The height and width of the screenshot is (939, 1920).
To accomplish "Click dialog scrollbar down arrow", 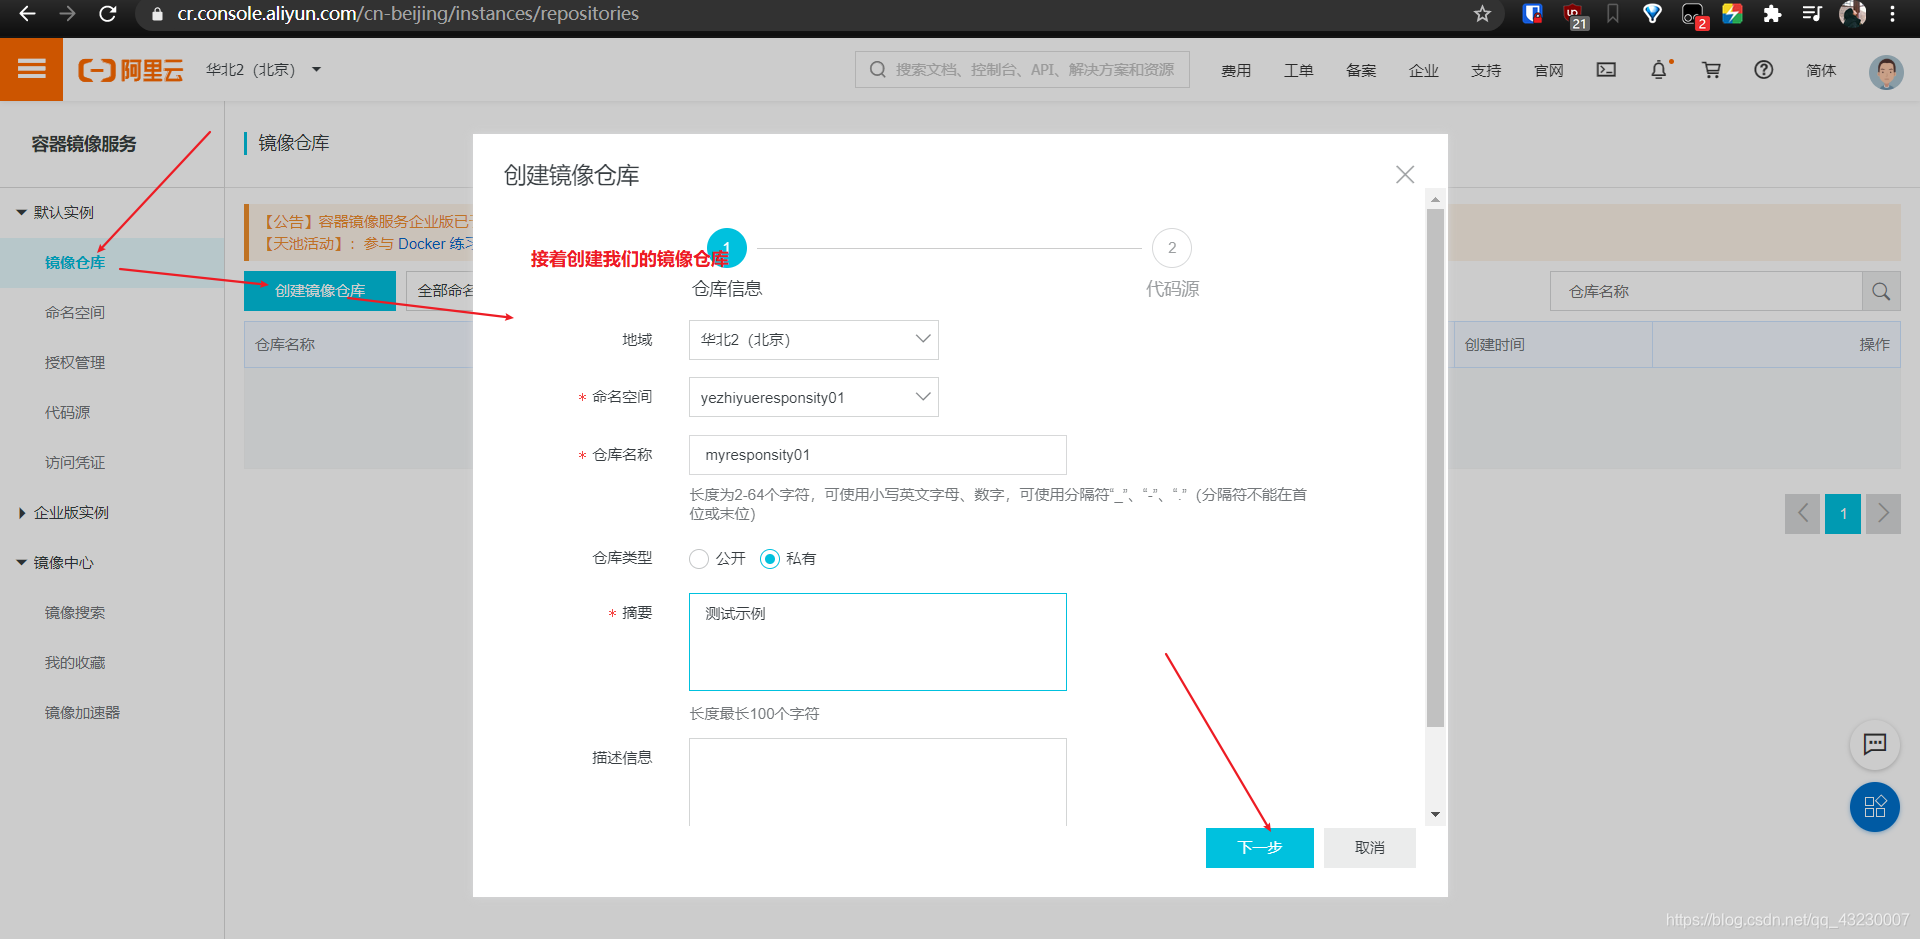I will tap(1435, 815).
